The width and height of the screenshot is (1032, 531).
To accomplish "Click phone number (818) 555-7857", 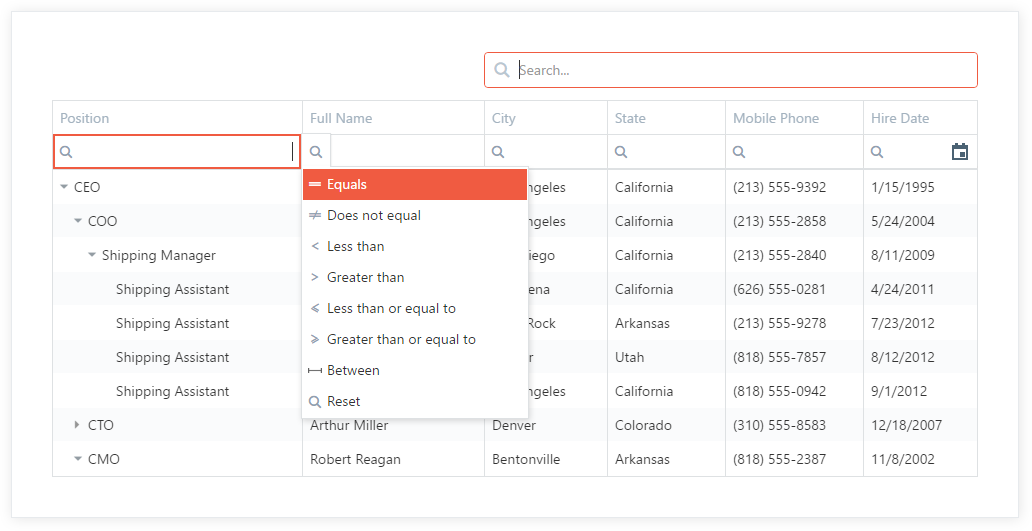I will click(x=779, y=357).
